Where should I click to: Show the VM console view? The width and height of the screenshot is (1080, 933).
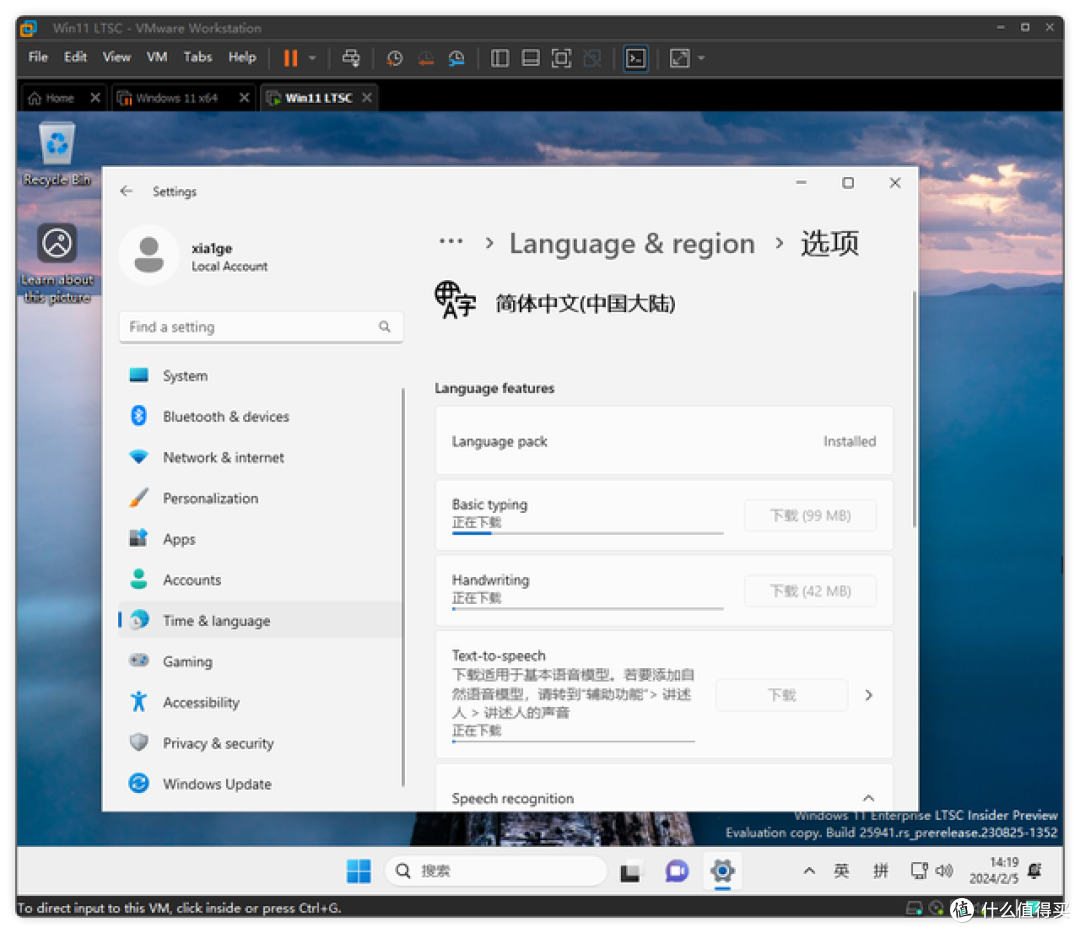636,58
